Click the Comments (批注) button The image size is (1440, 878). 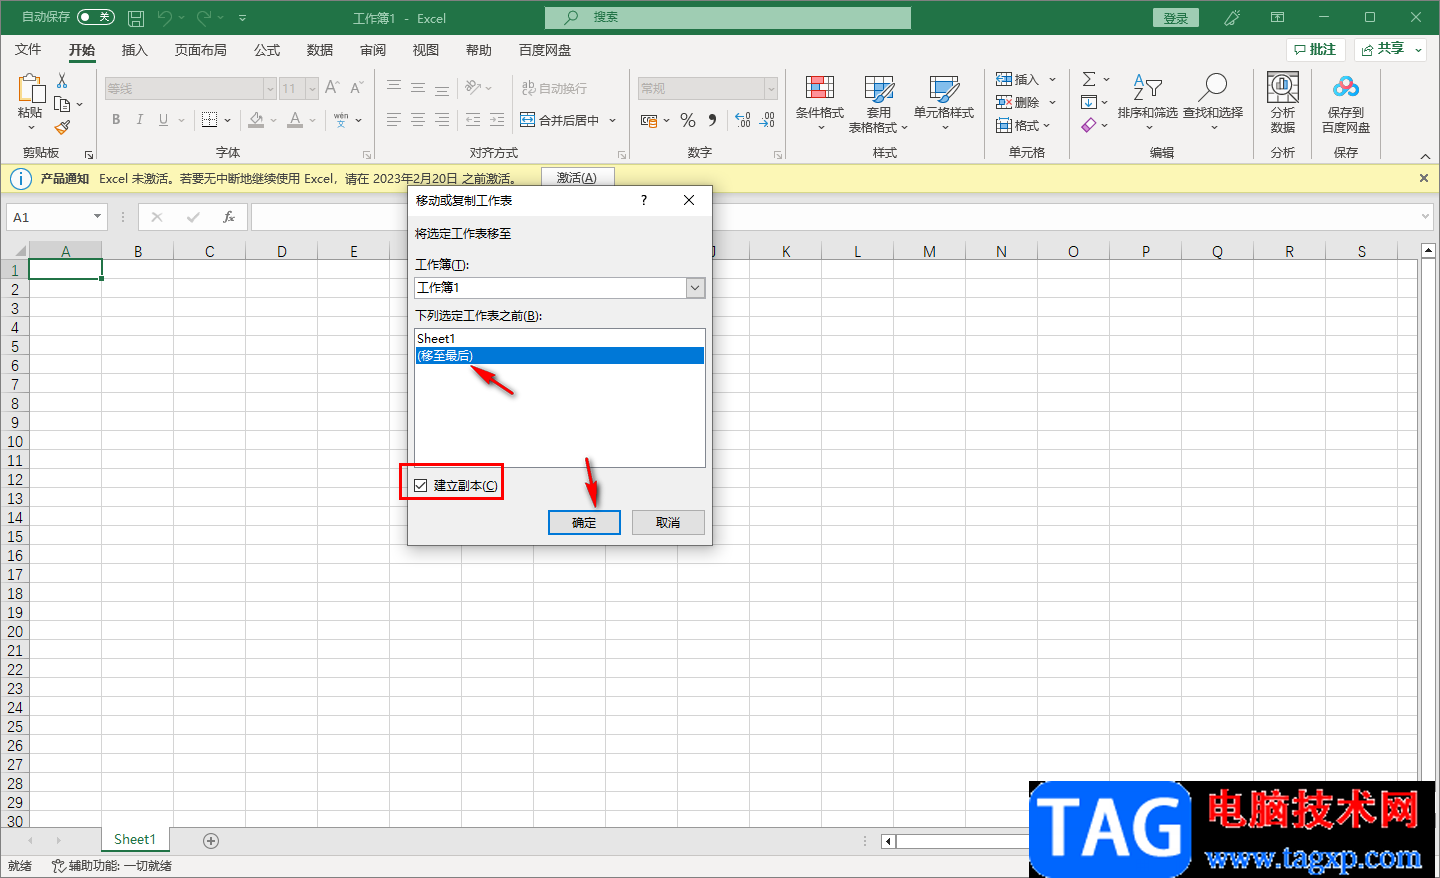[1314, 49]
